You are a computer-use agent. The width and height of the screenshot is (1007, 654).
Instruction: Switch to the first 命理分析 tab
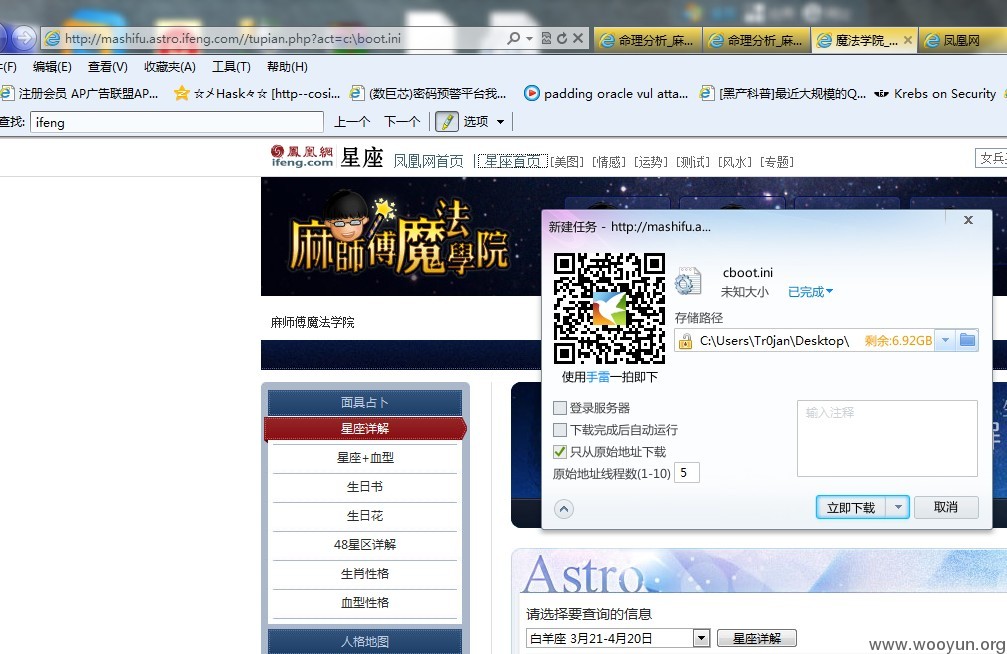pyautogui.click(x=647, y=40)
